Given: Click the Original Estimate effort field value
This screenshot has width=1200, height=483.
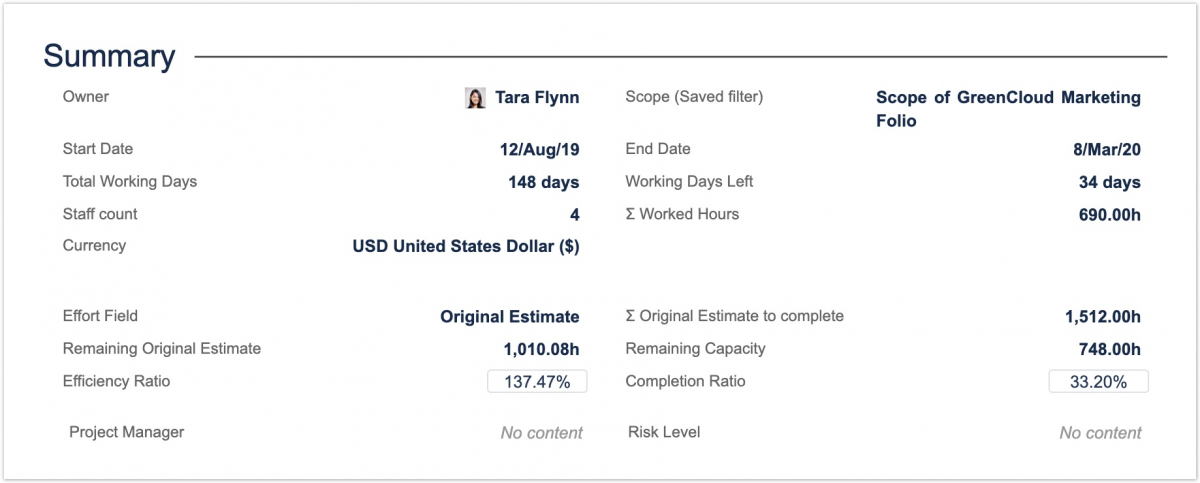Looking at the screenshot, I should [x=509, y=317].
